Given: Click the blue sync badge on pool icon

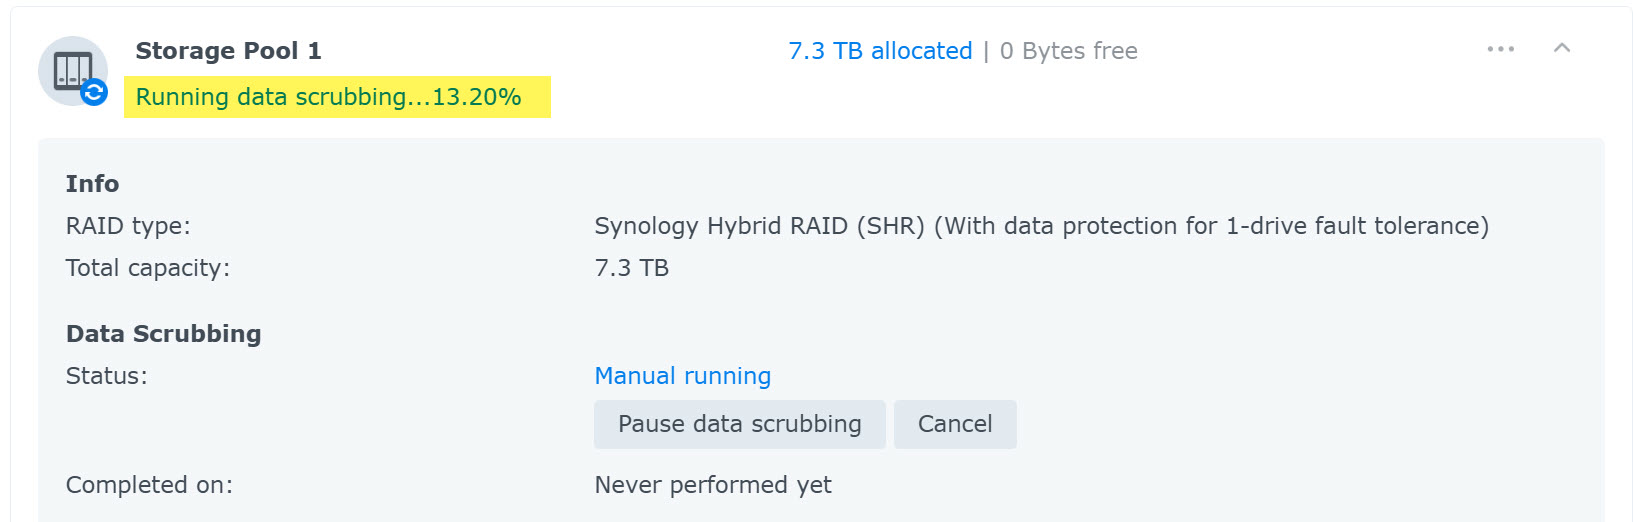Looking at the screenshot, I should 94,93.
